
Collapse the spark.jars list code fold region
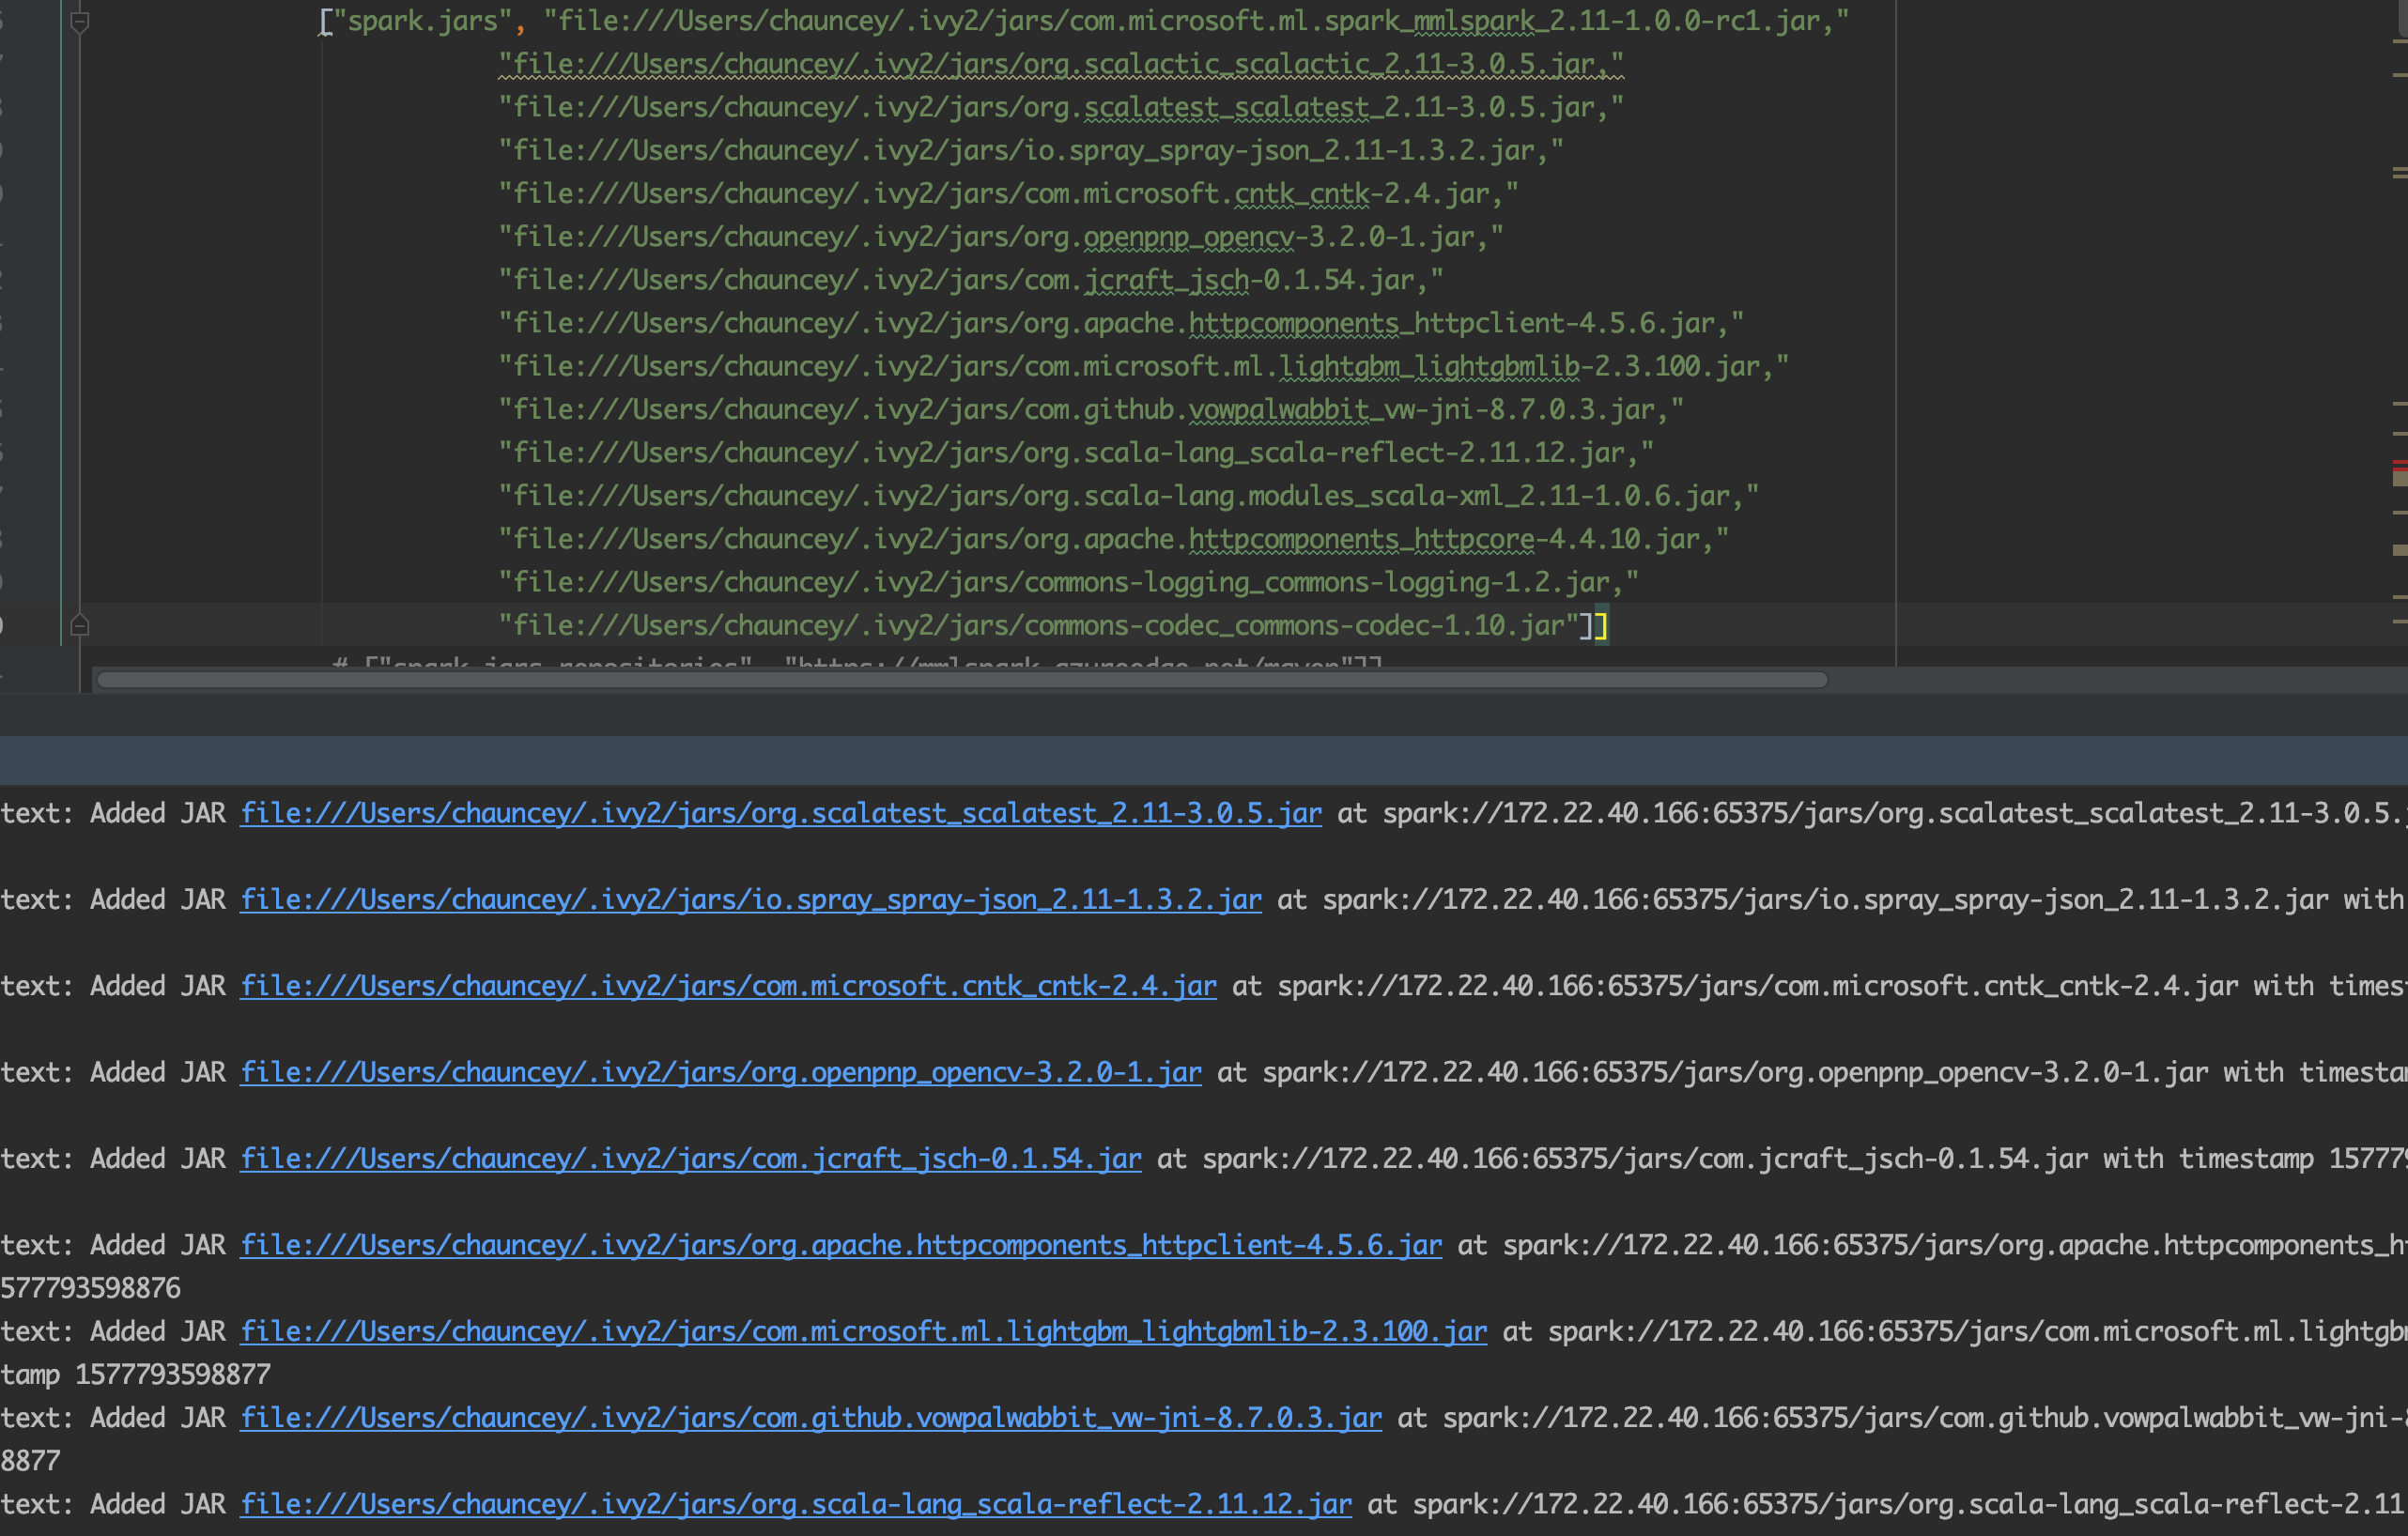click(78, 20)
